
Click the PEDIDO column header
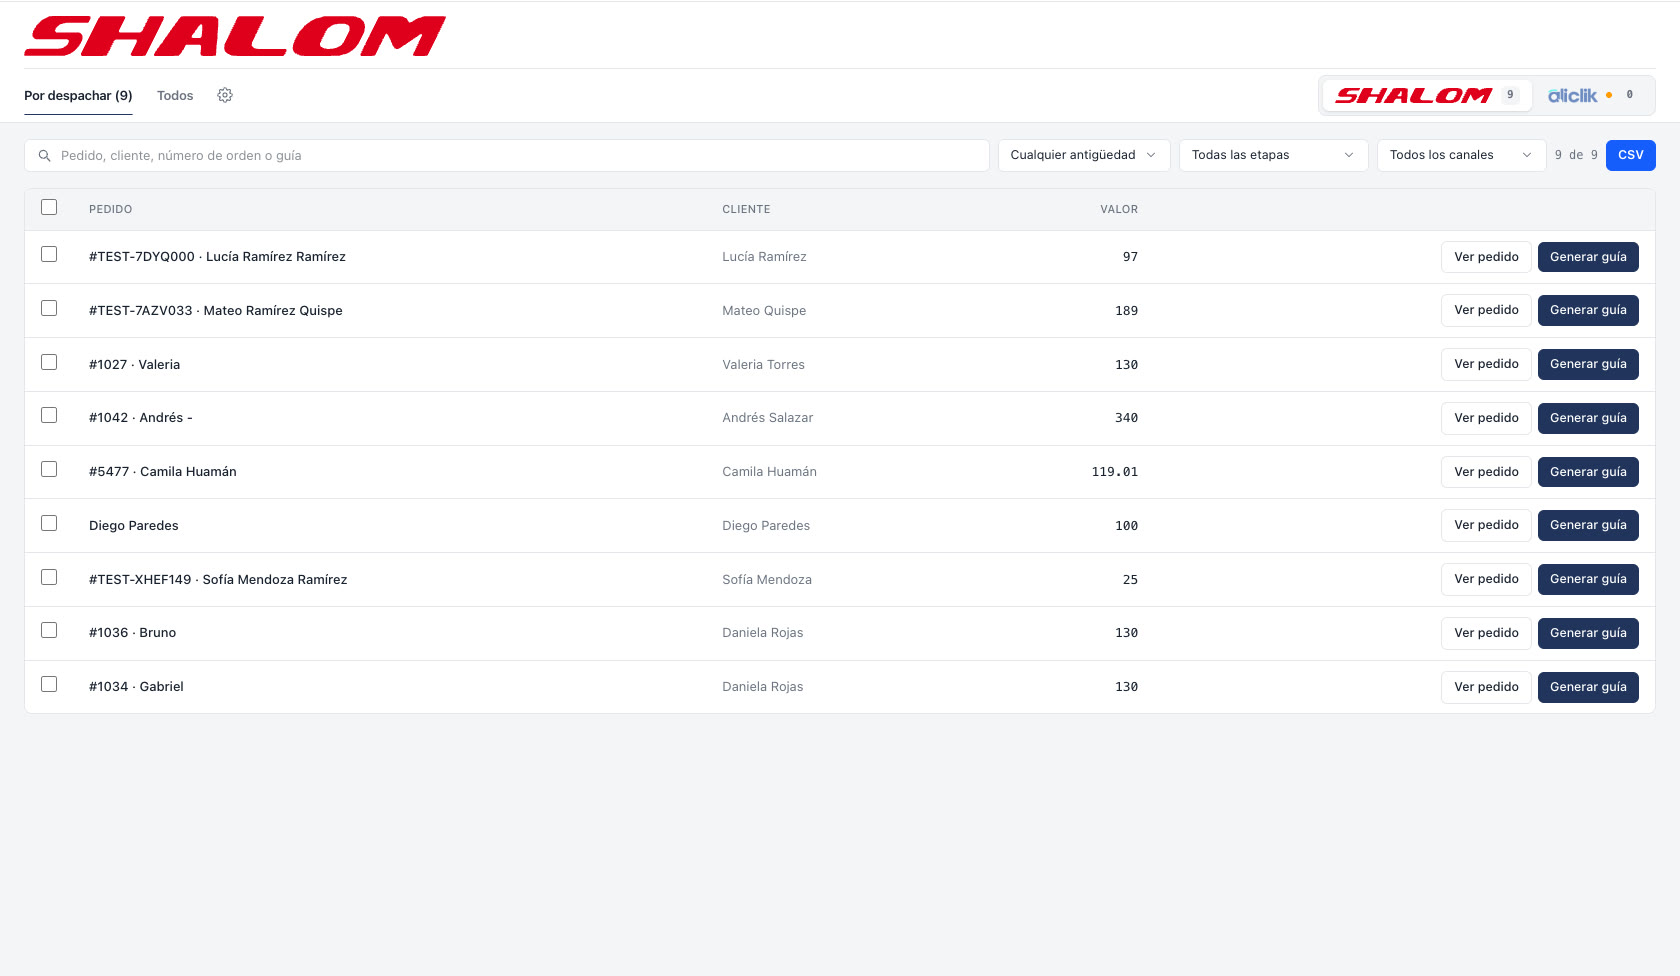[110, 209]
